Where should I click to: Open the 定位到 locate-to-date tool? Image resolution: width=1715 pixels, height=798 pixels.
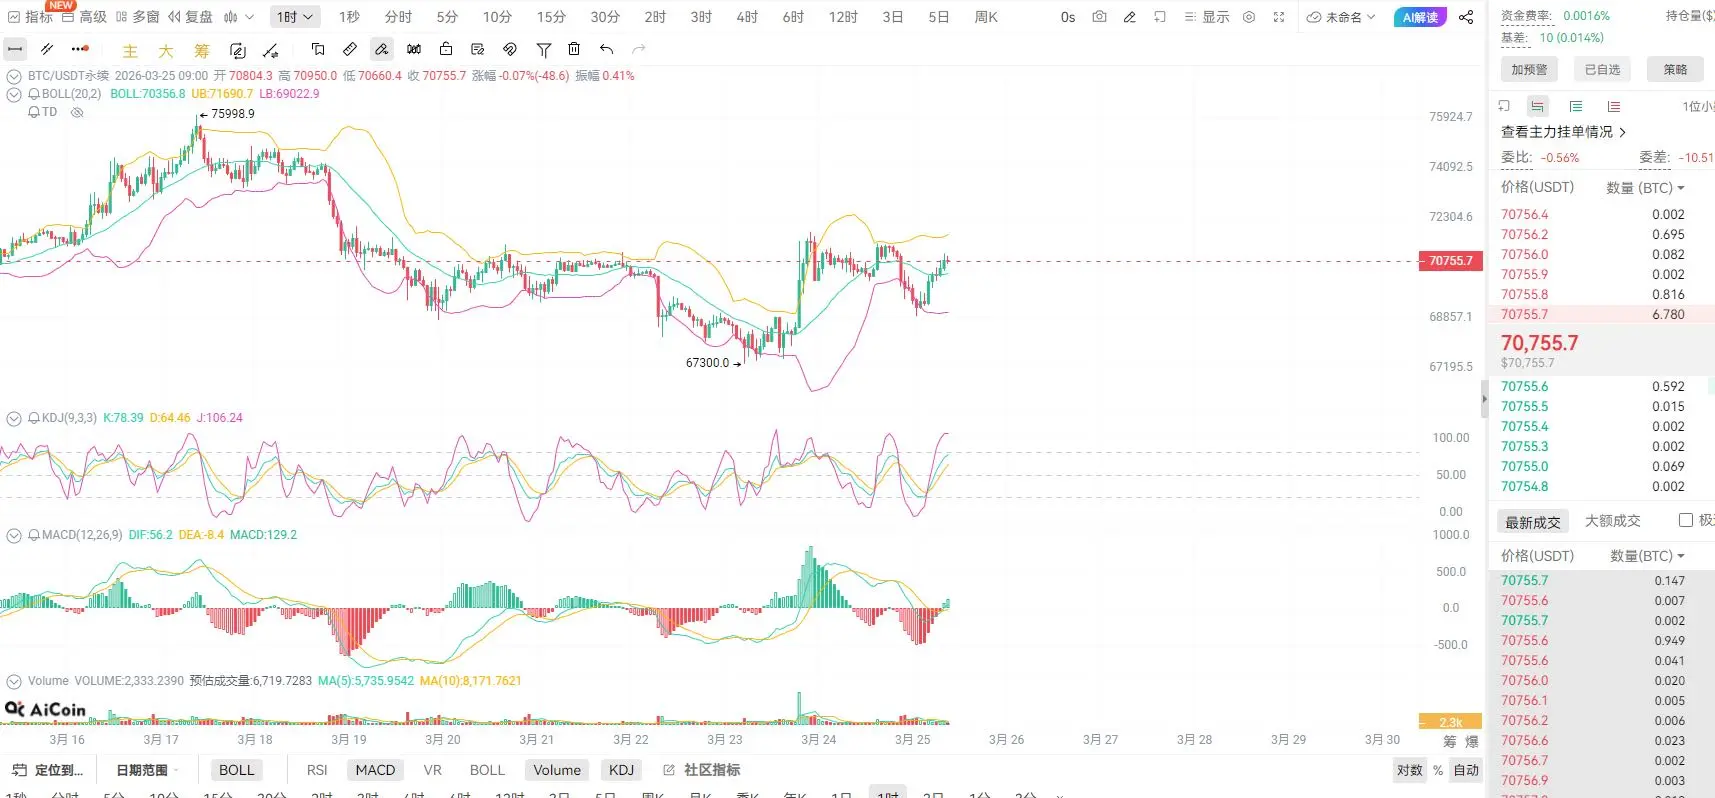coord(48,770)
